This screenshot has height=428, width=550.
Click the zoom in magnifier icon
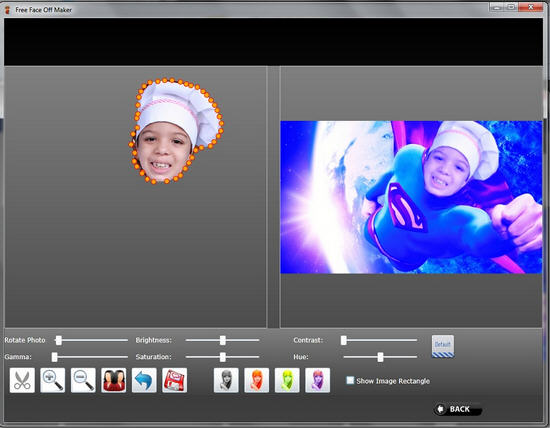53,380
